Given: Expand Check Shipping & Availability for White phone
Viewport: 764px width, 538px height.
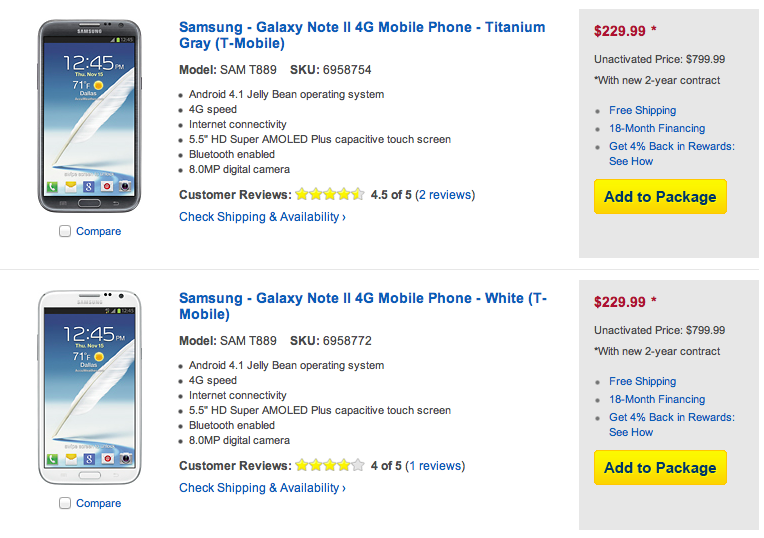Looking at the screenshot, I should [262, 488].
